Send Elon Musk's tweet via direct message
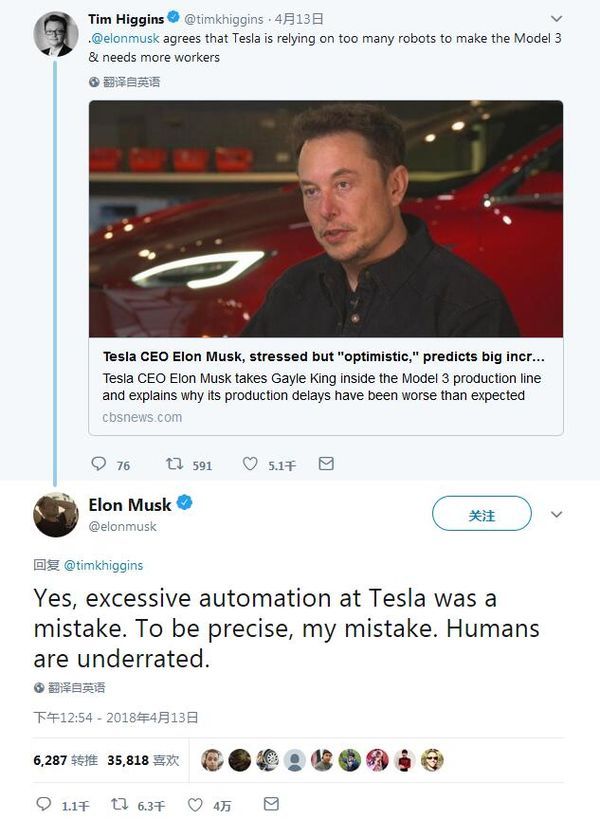600x837 pixels. point(271,805)
